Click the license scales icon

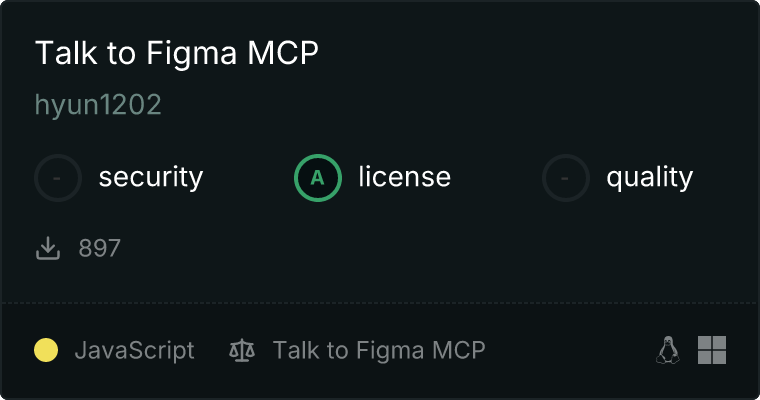[x=242, y=350]
